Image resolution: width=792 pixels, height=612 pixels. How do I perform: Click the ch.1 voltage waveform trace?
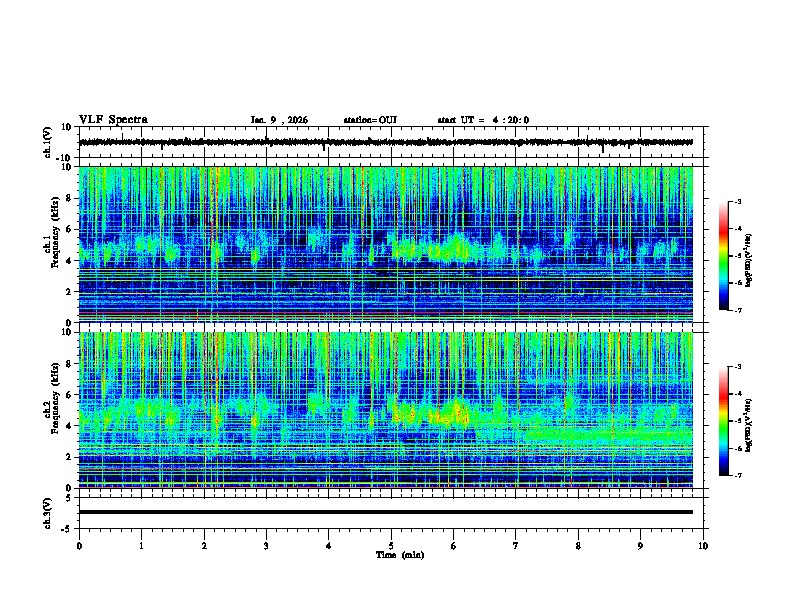click(x=385, y=142)
